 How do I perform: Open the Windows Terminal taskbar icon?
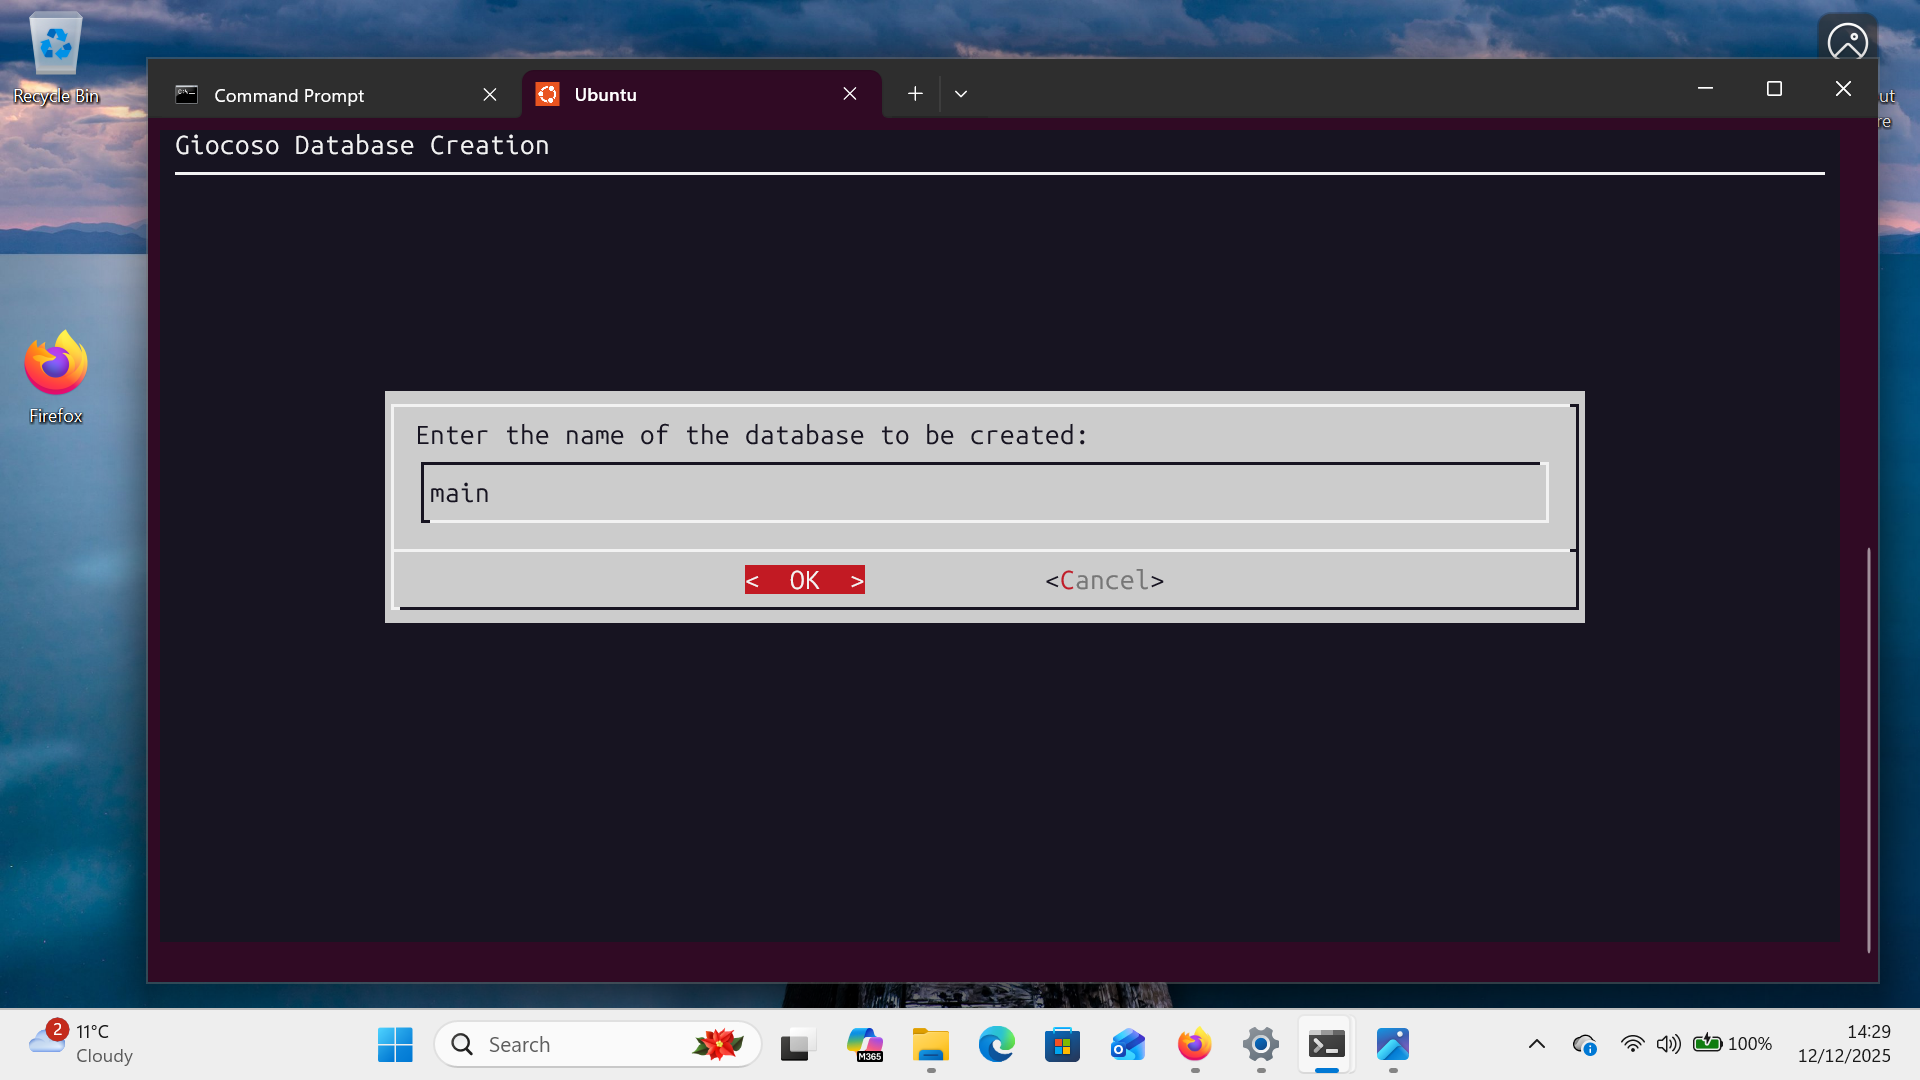(1325, 1044)
